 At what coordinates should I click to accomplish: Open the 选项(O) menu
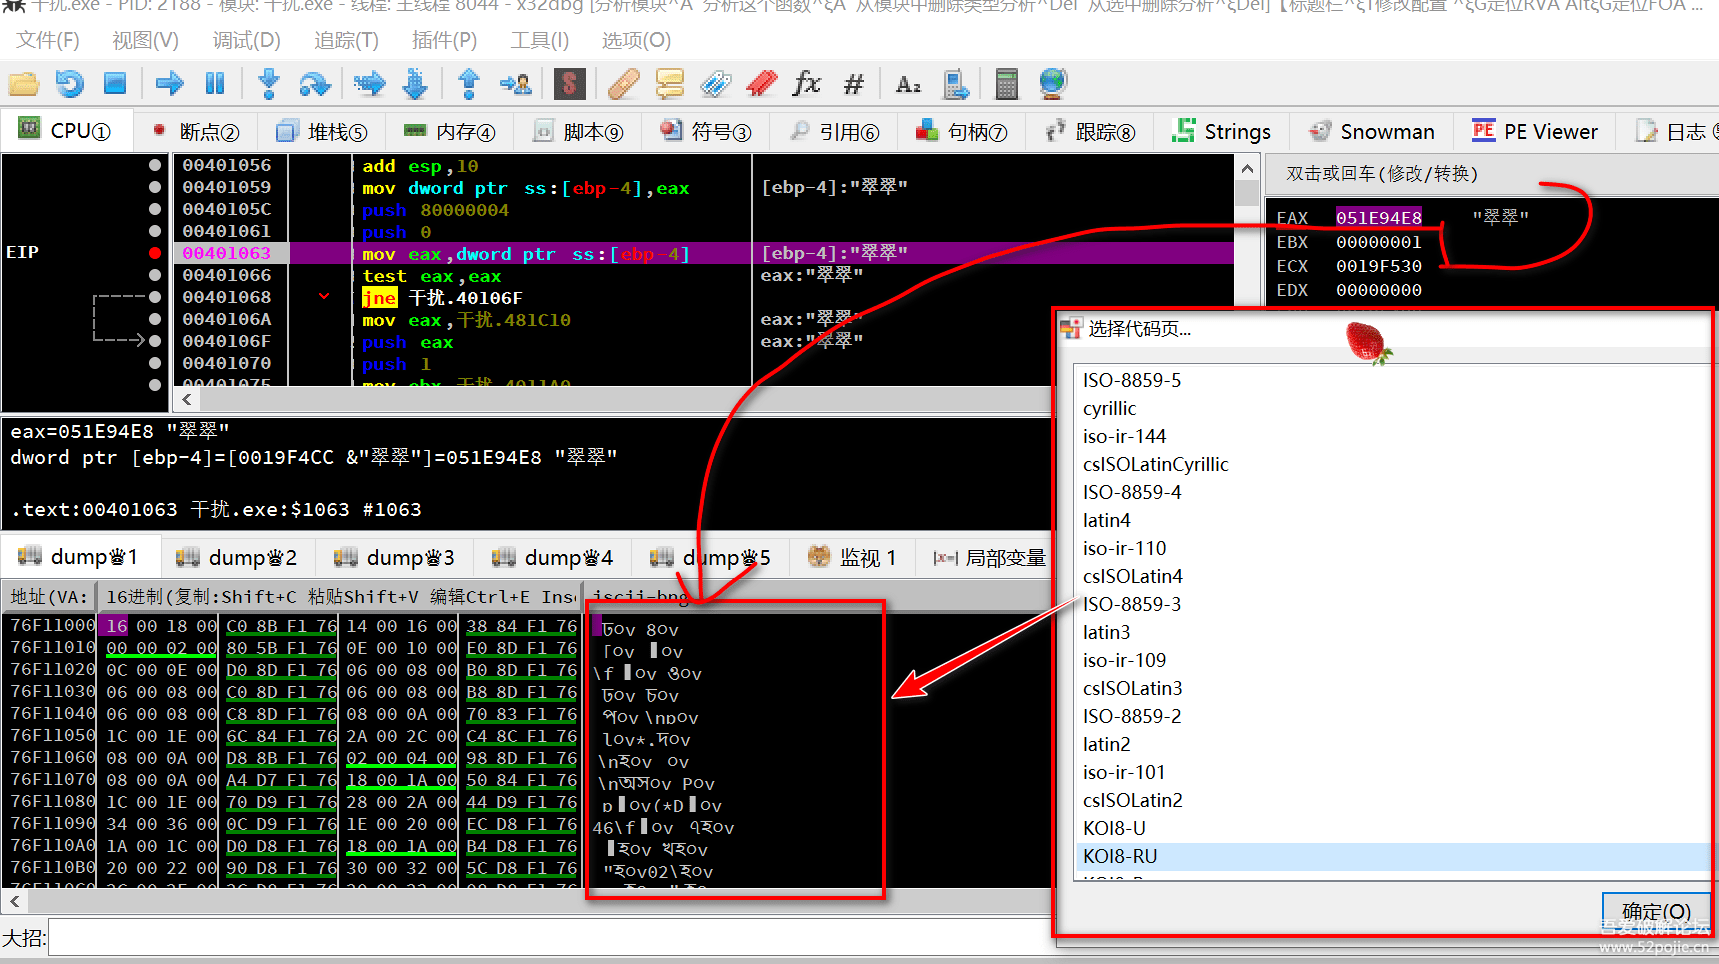point(637,40)
